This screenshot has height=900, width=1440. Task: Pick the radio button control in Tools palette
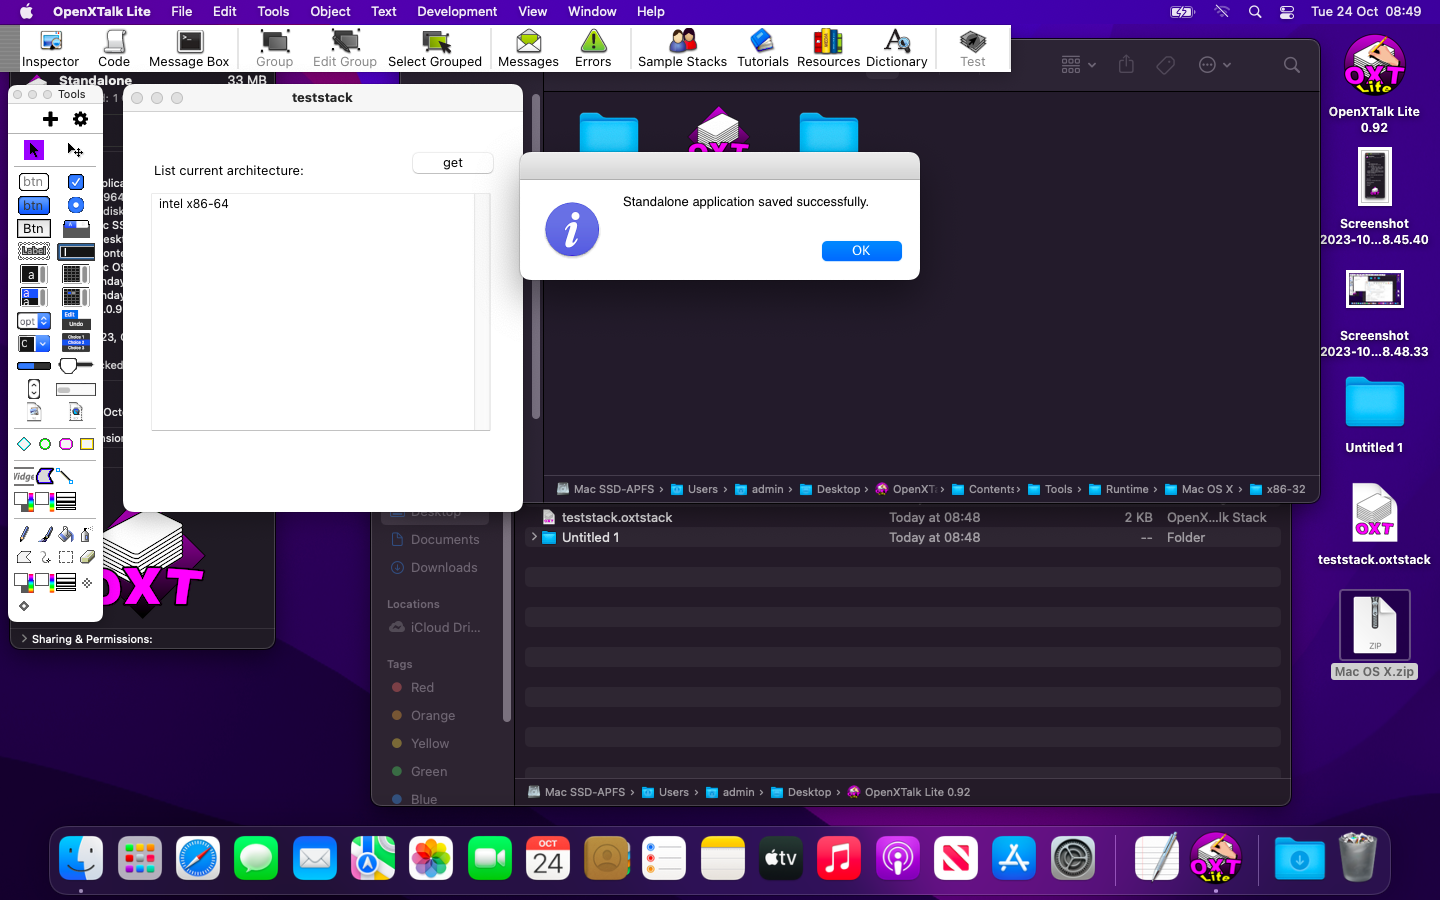(x=76, y=205)
